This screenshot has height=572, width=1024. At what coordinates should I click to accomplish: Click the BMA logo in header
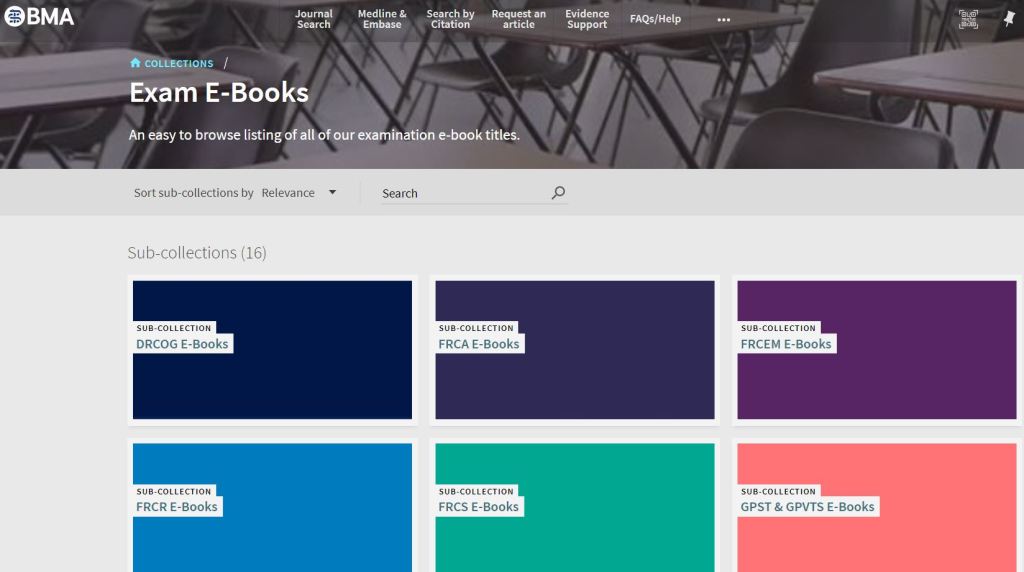pos(39,17)
